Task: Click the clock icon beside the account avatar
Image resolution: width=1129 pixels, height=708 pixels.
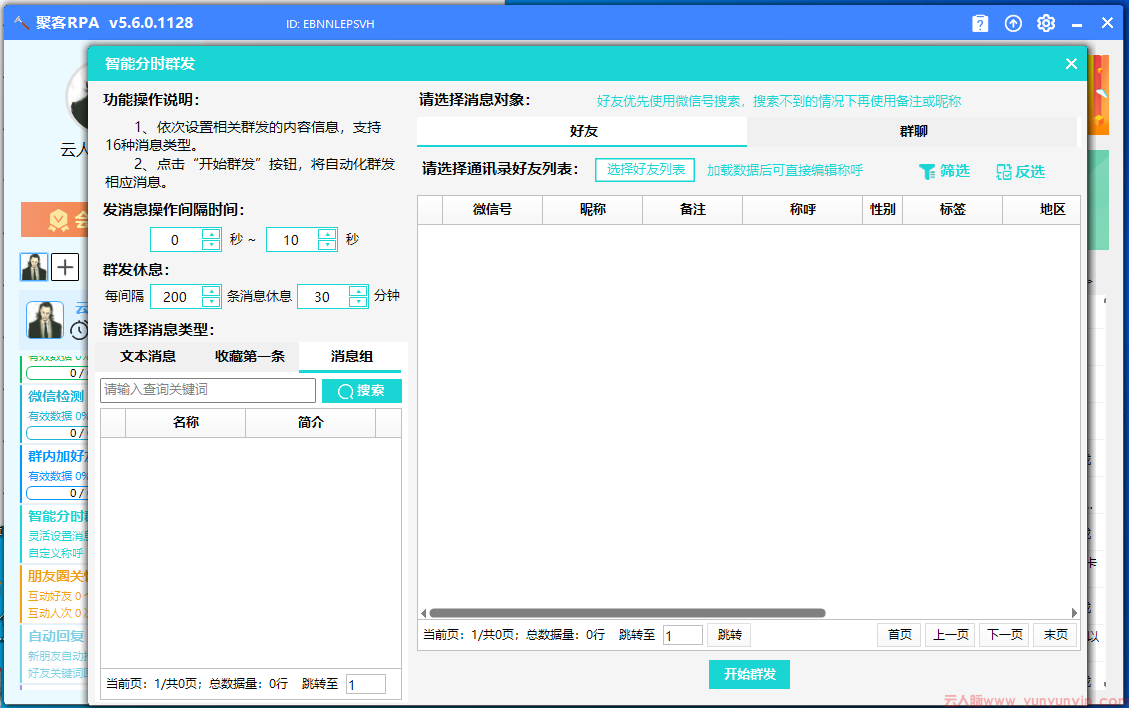Action: (x=80, y=329)
